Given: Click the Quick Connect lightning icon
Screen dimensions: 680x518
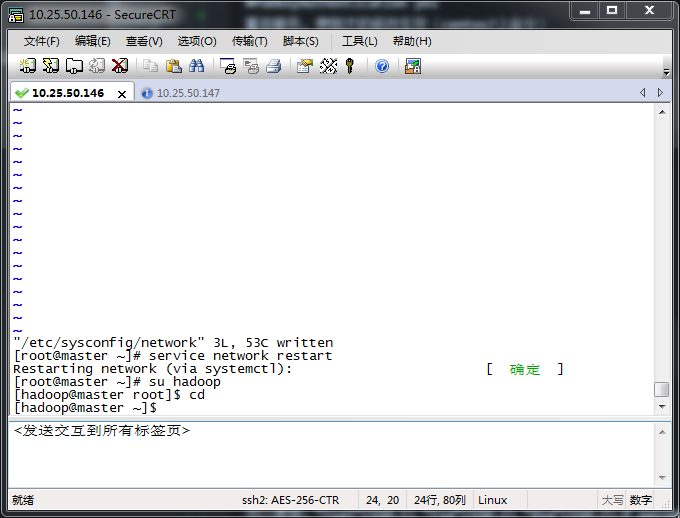Looking at the screenshot, I should (x=50, y=66).
